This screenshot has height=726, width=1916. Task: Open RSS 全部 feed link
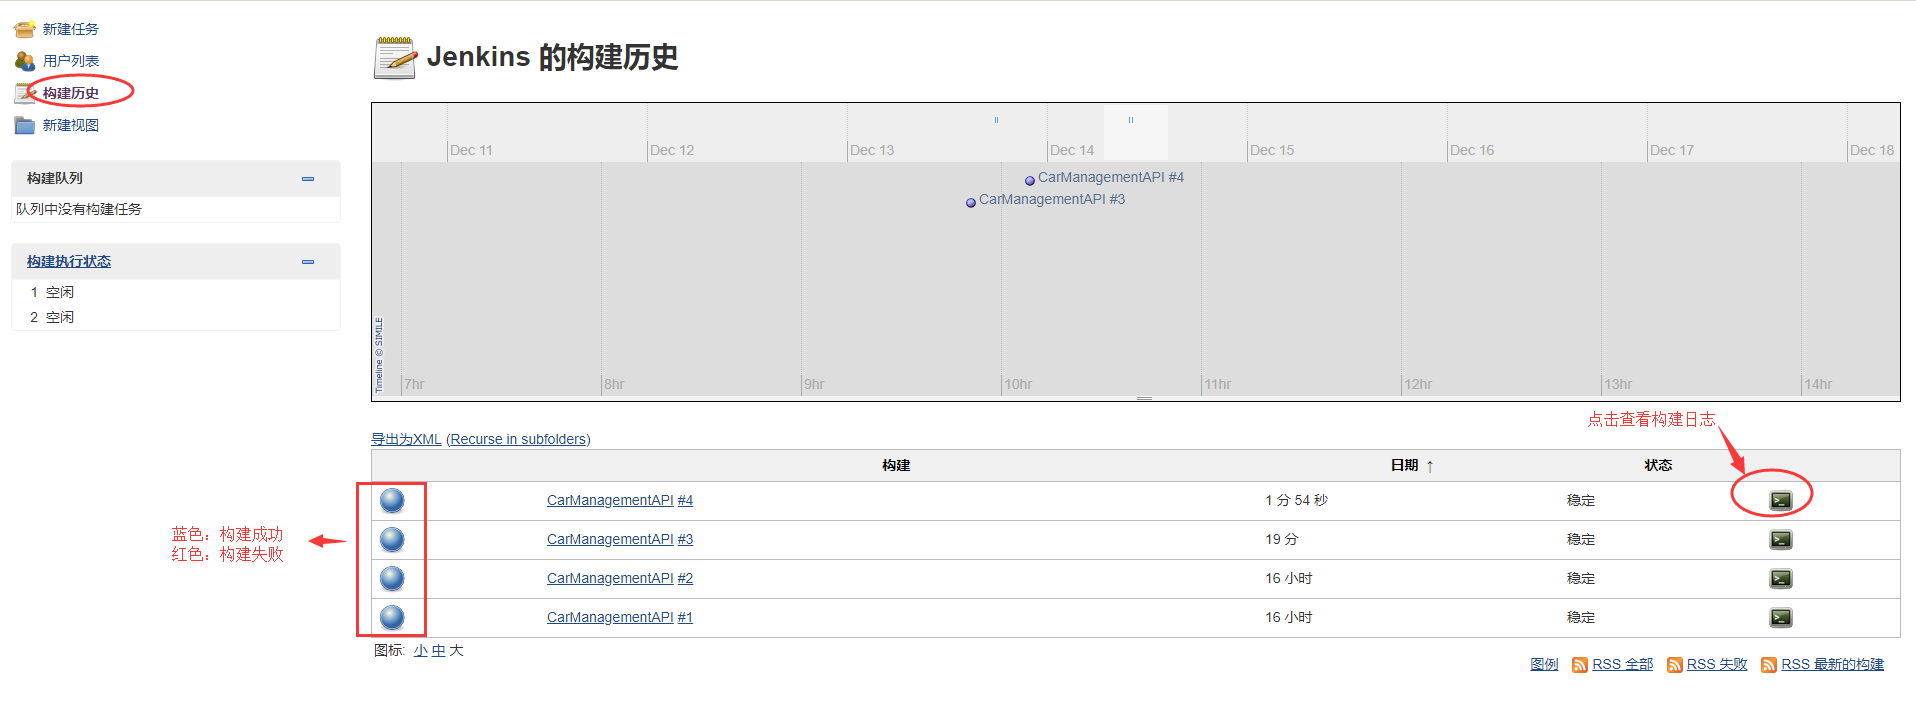click(x=1622, y=664)
